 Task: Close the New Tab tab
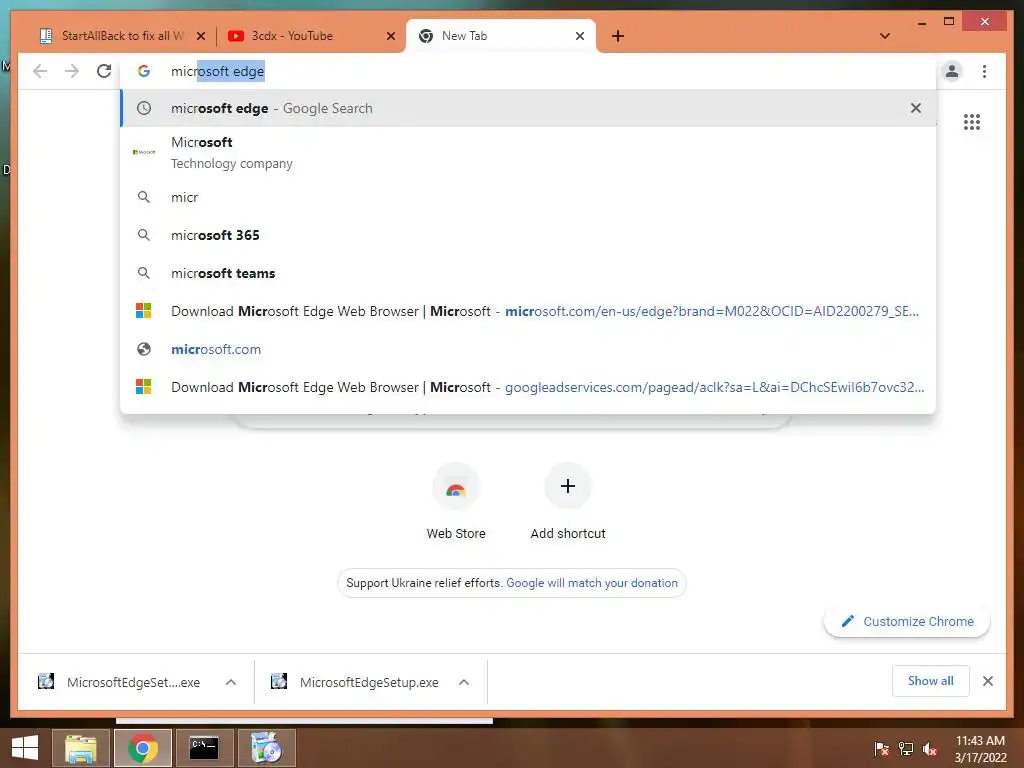click(579, 36)
